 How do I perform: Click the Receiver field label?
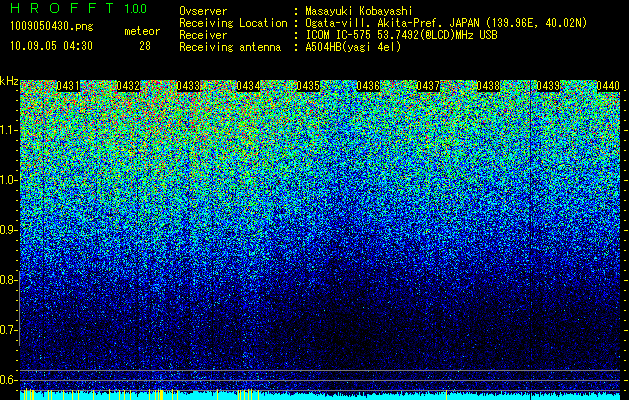(203, 35)
